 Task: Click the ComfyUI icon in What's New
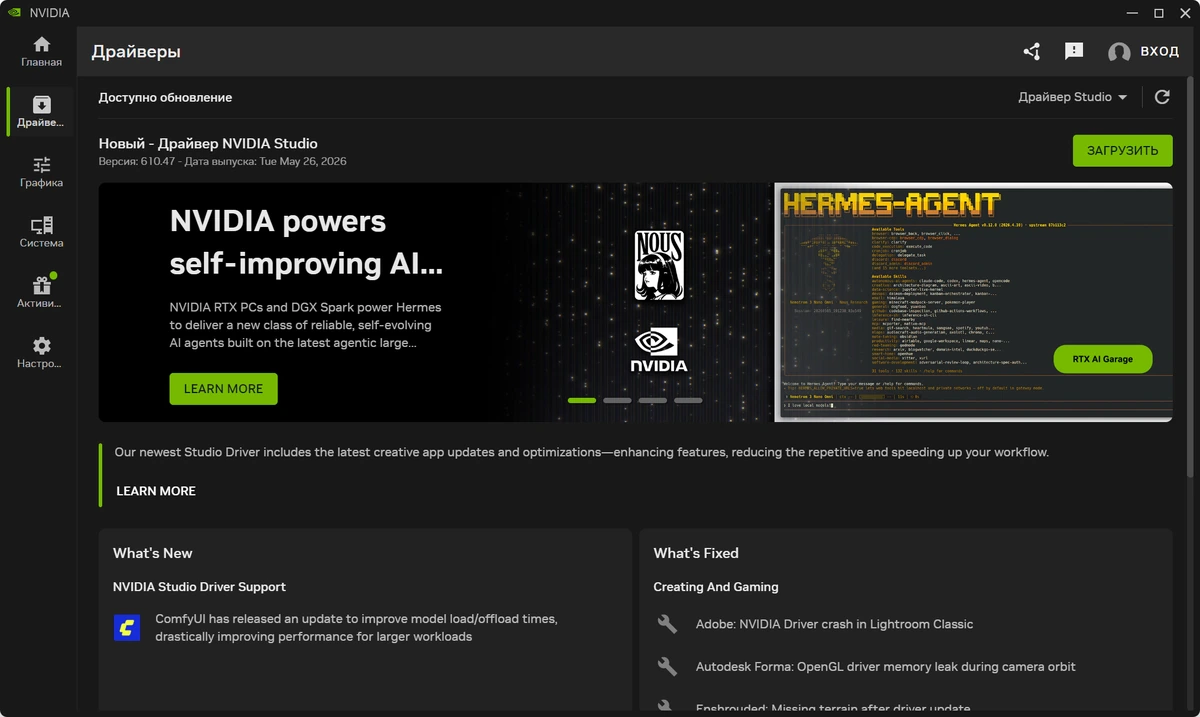[x=127, y=628]
